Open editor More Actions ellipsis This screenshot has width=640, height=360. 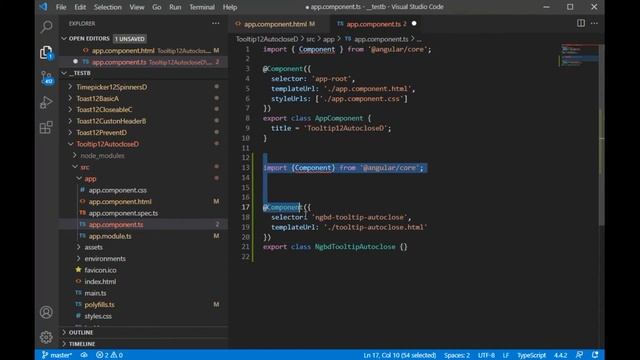[x=594, y=23]
